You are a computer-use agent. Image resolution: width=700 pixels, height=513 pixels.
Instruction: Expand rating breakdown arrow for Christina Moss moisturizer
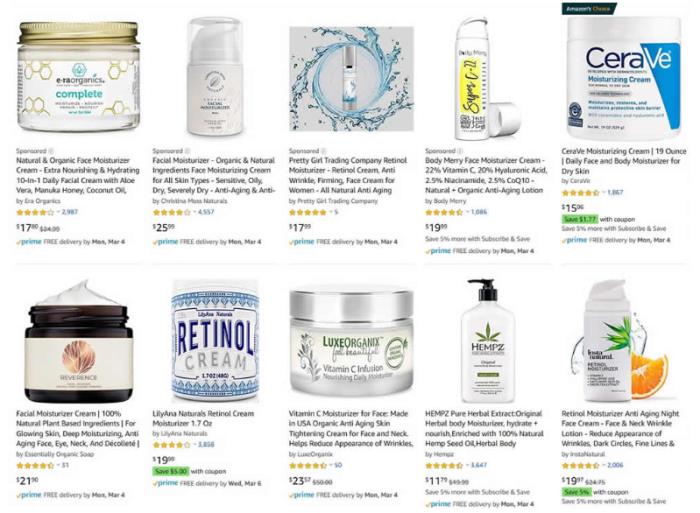tap(195, 212)
